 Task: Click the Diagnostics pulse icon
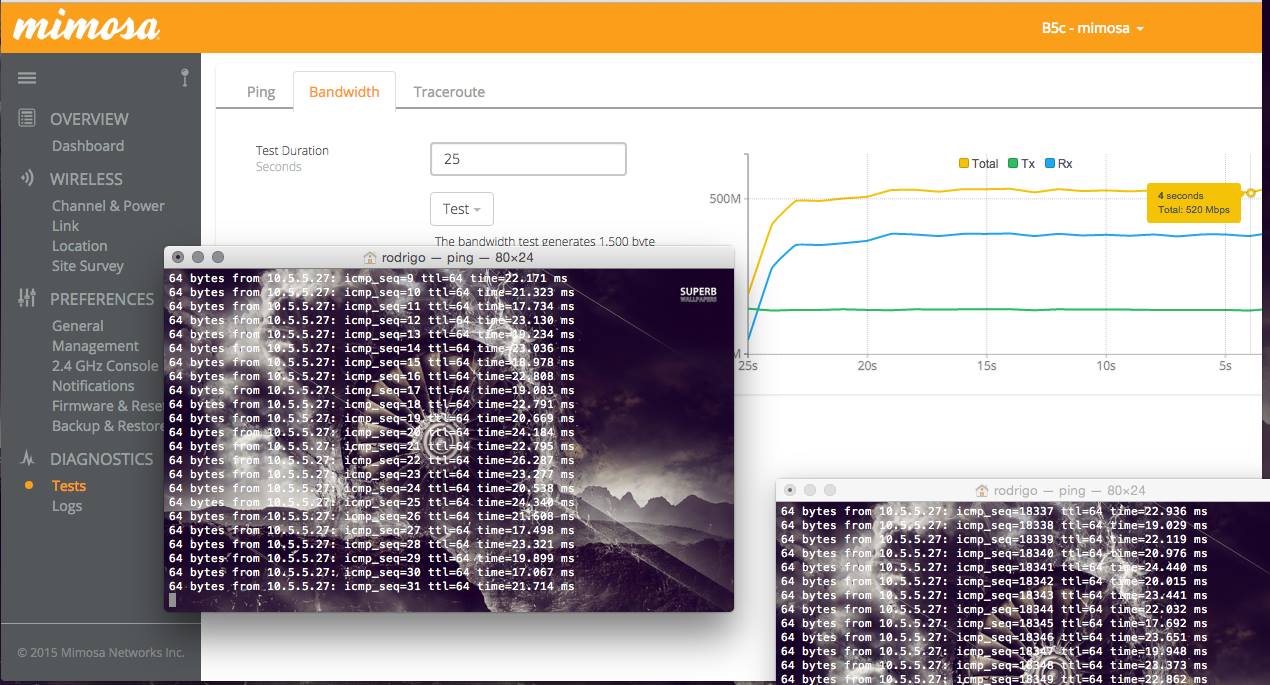tap(27, 458)
